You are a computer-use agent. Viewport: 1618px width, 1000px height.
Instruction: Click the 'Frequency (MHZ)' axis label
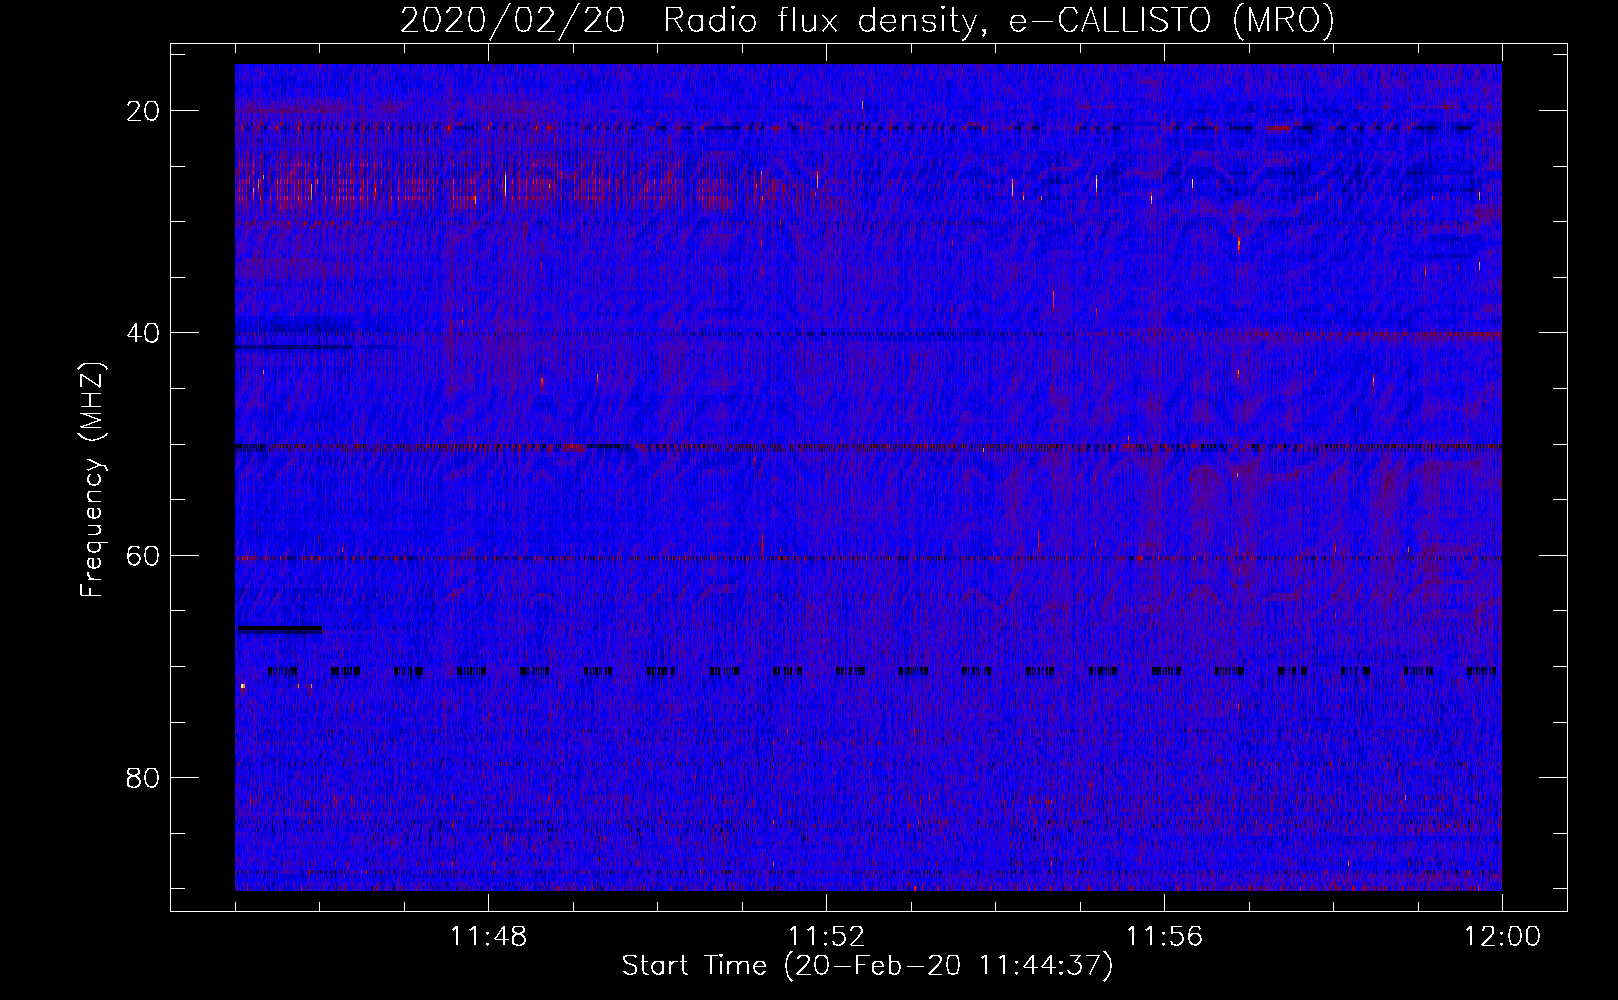click(92, 480)
